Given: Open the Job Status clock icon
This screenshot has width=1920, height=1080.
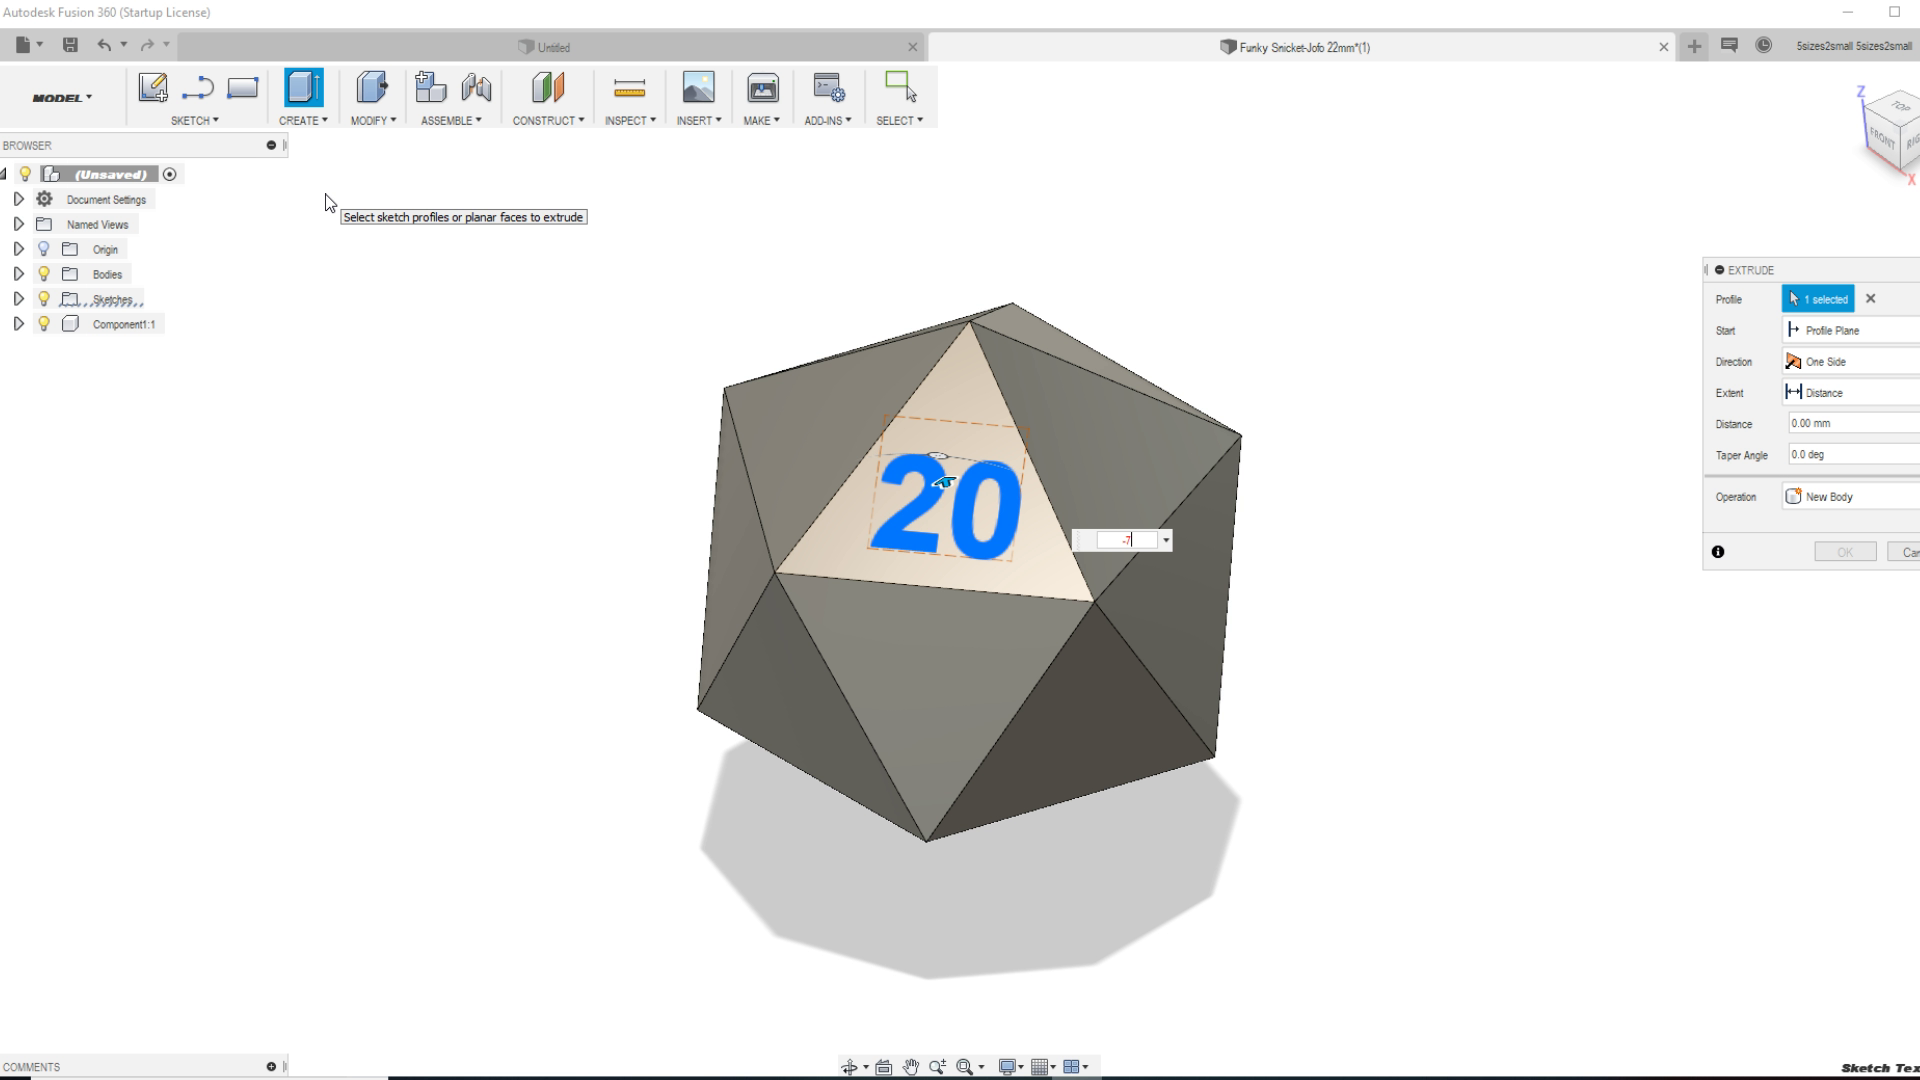Looking at the screenshot, I should pyautogui.click(x=1764, y=45).
